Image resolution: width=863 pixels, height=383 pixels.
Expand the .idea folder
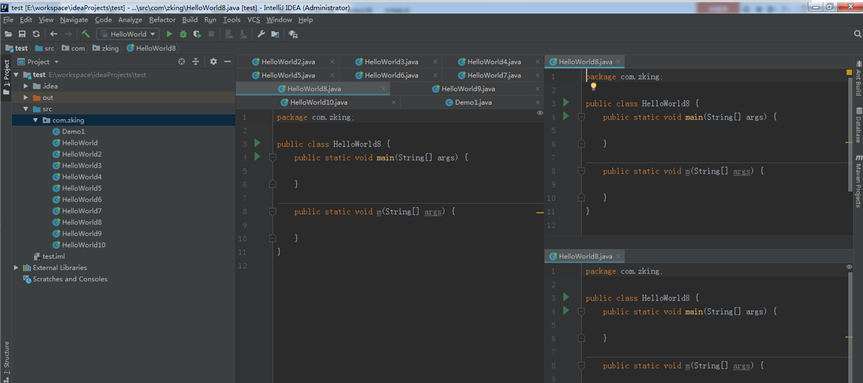coord(25,86)
